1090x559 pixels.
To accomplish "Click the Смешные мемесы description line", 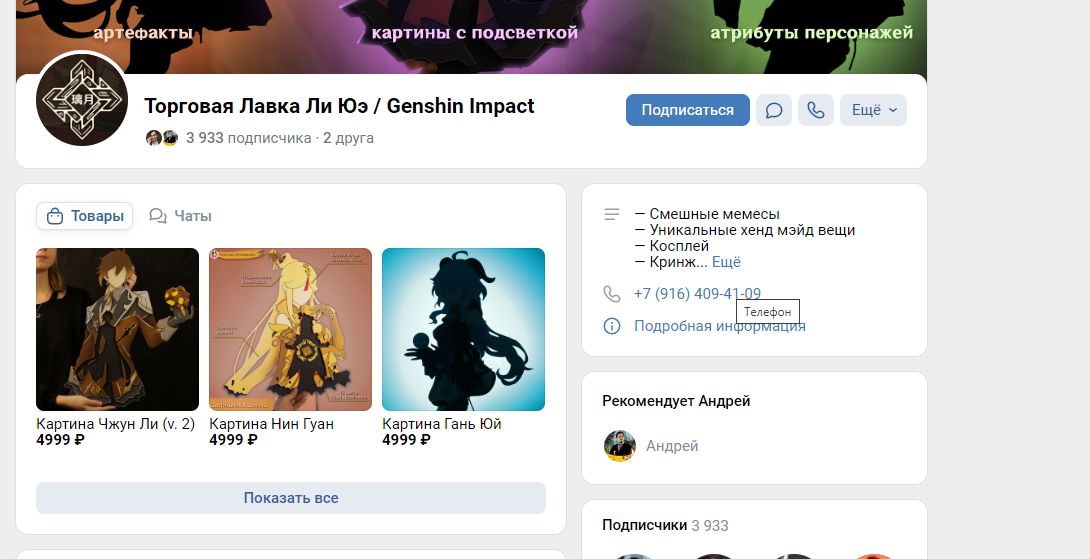I will 707,214.
